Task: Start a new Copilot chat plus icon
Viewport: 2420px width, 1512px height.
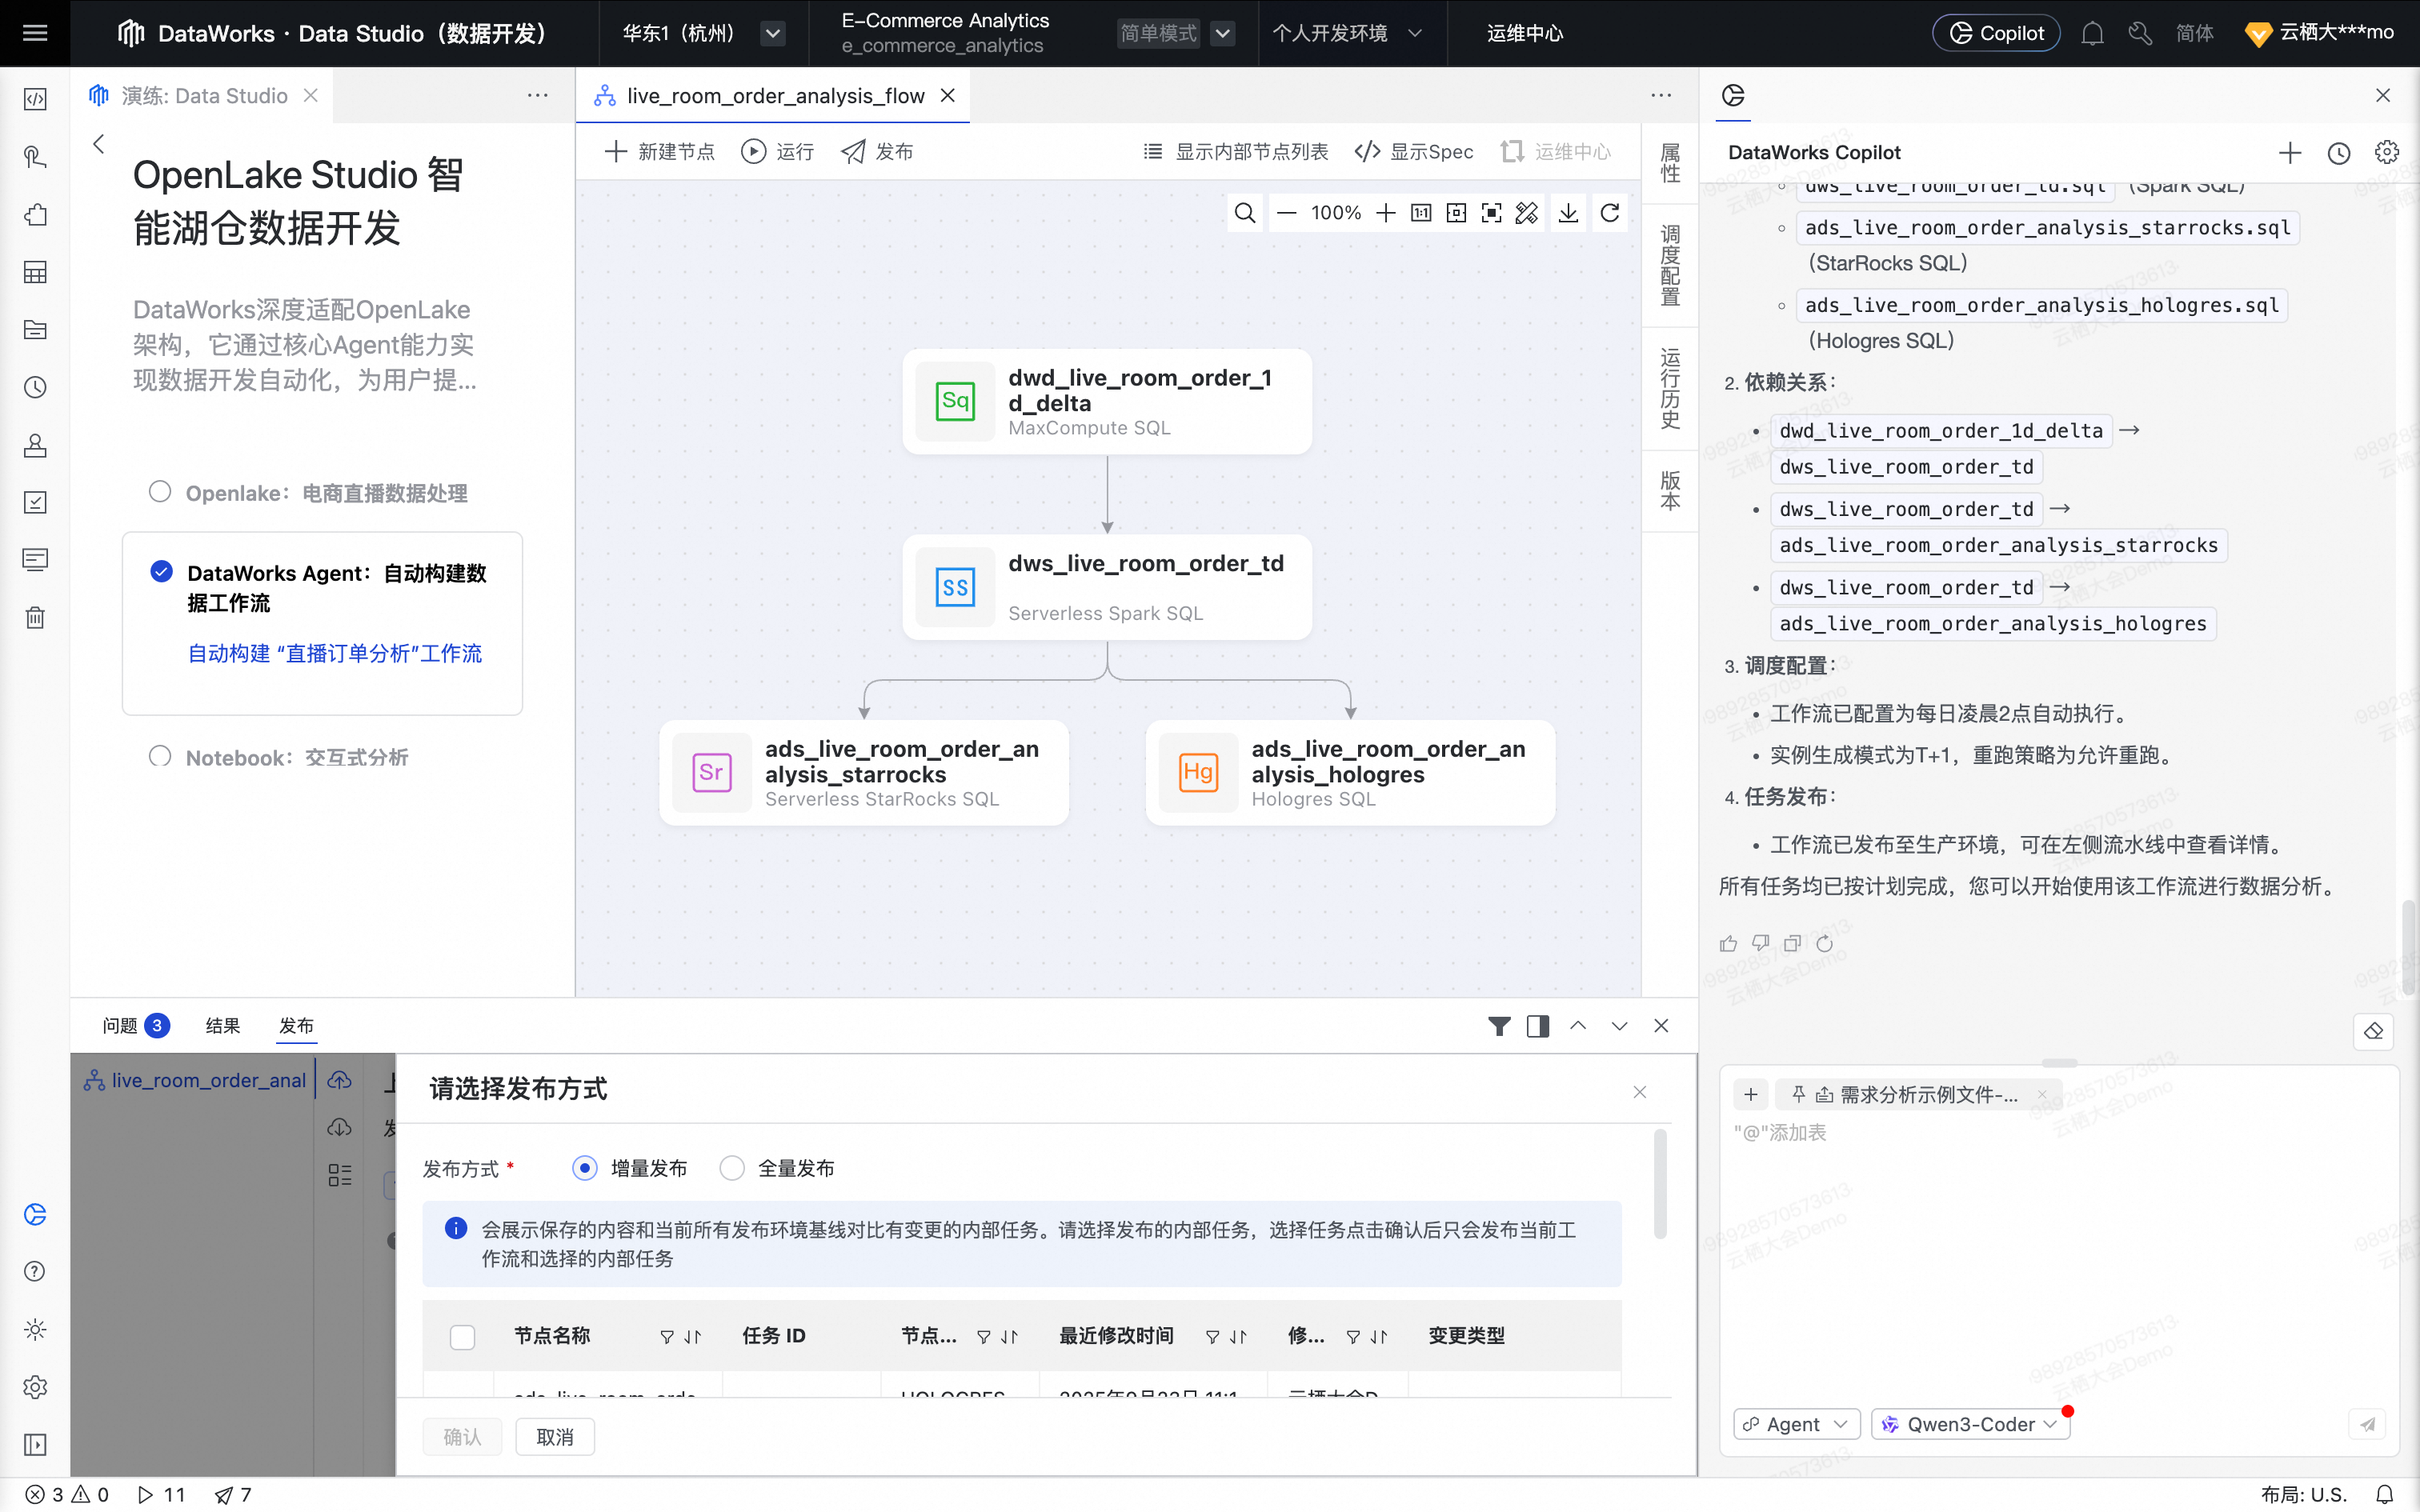Action: coord(2289,153)
